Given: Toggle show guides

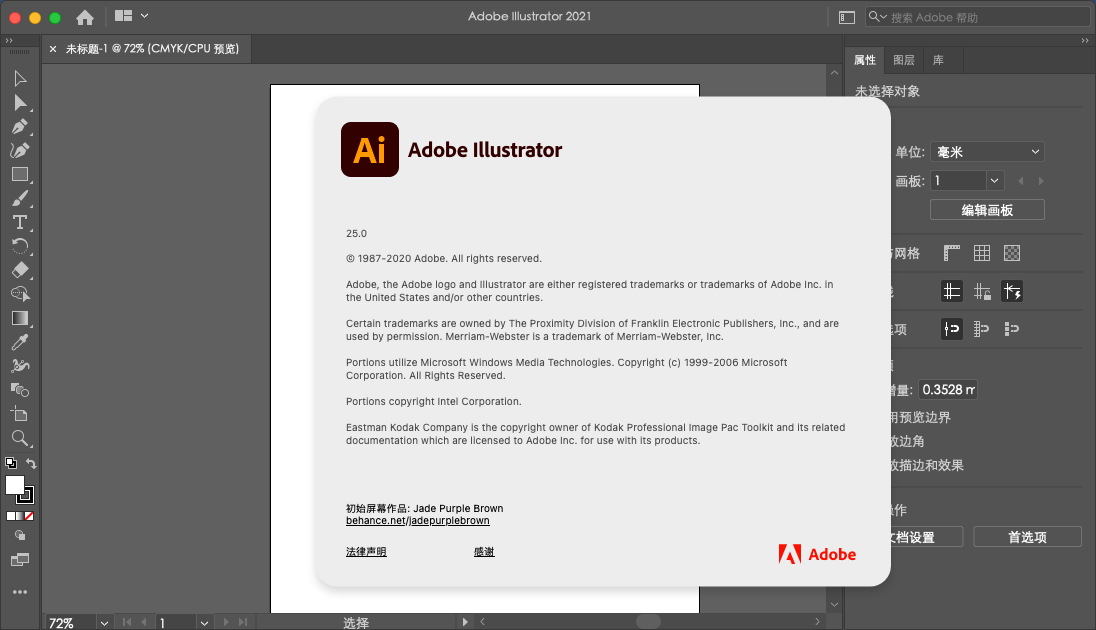Looking at the screenshot, I should point(951,291).
